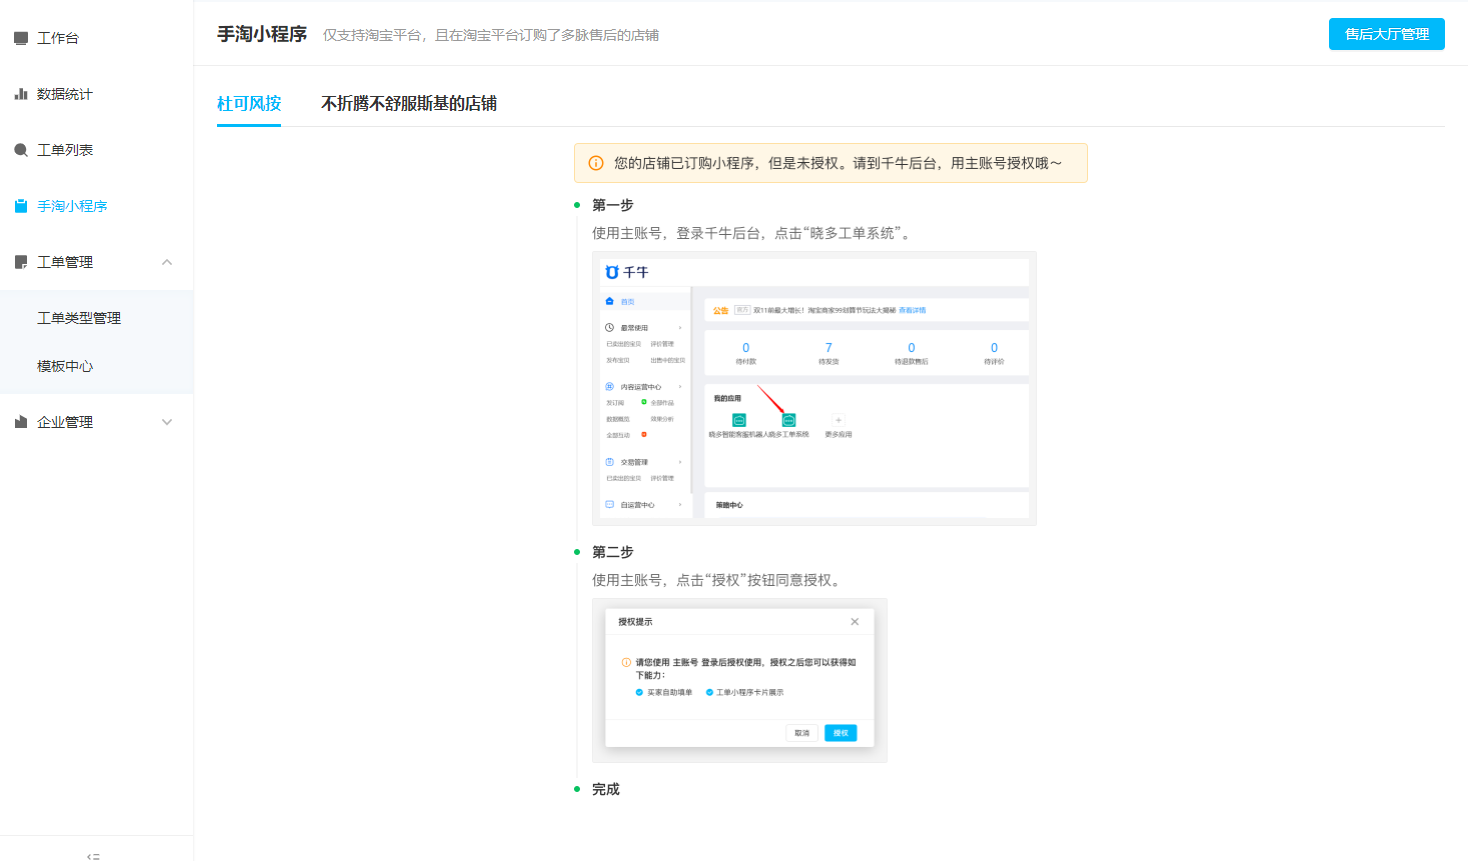1468x861 pixels.
Task: Click the unauthorized shop warning message text
Action: 838,163
